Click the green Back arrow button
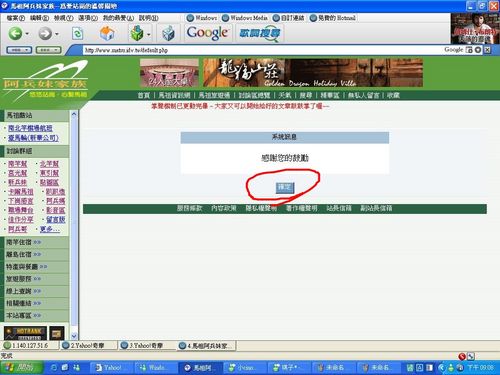500x375 pixels. [x=15, y=33]
